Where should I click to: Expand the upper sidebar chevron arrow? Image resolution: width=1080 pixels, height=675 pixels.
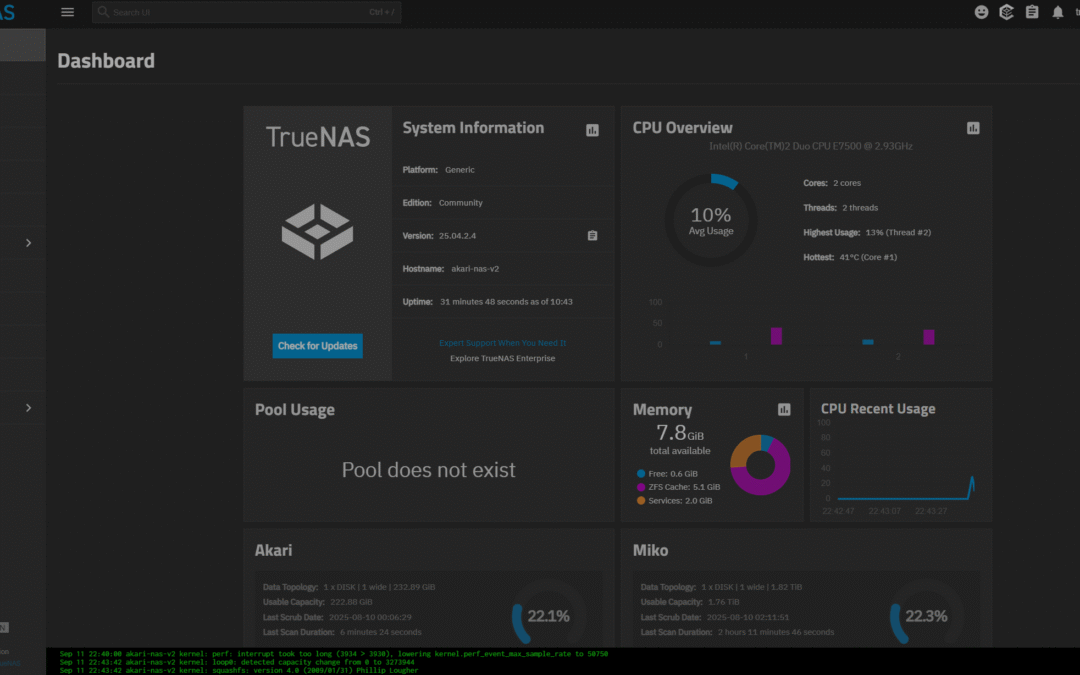[28, 243]
